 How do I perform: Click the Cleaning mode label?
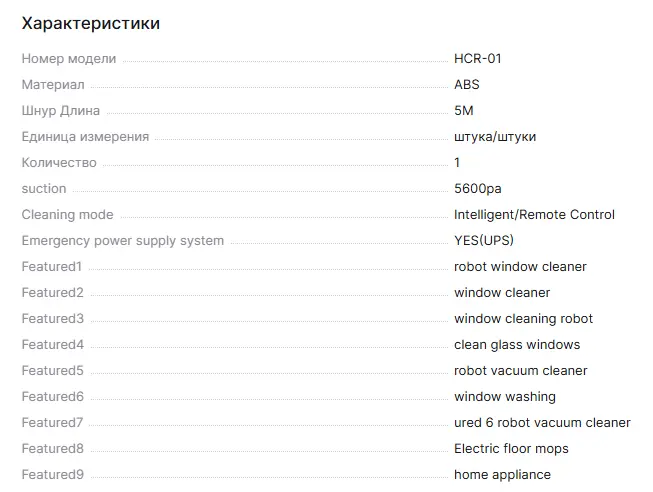coord(67,215)
